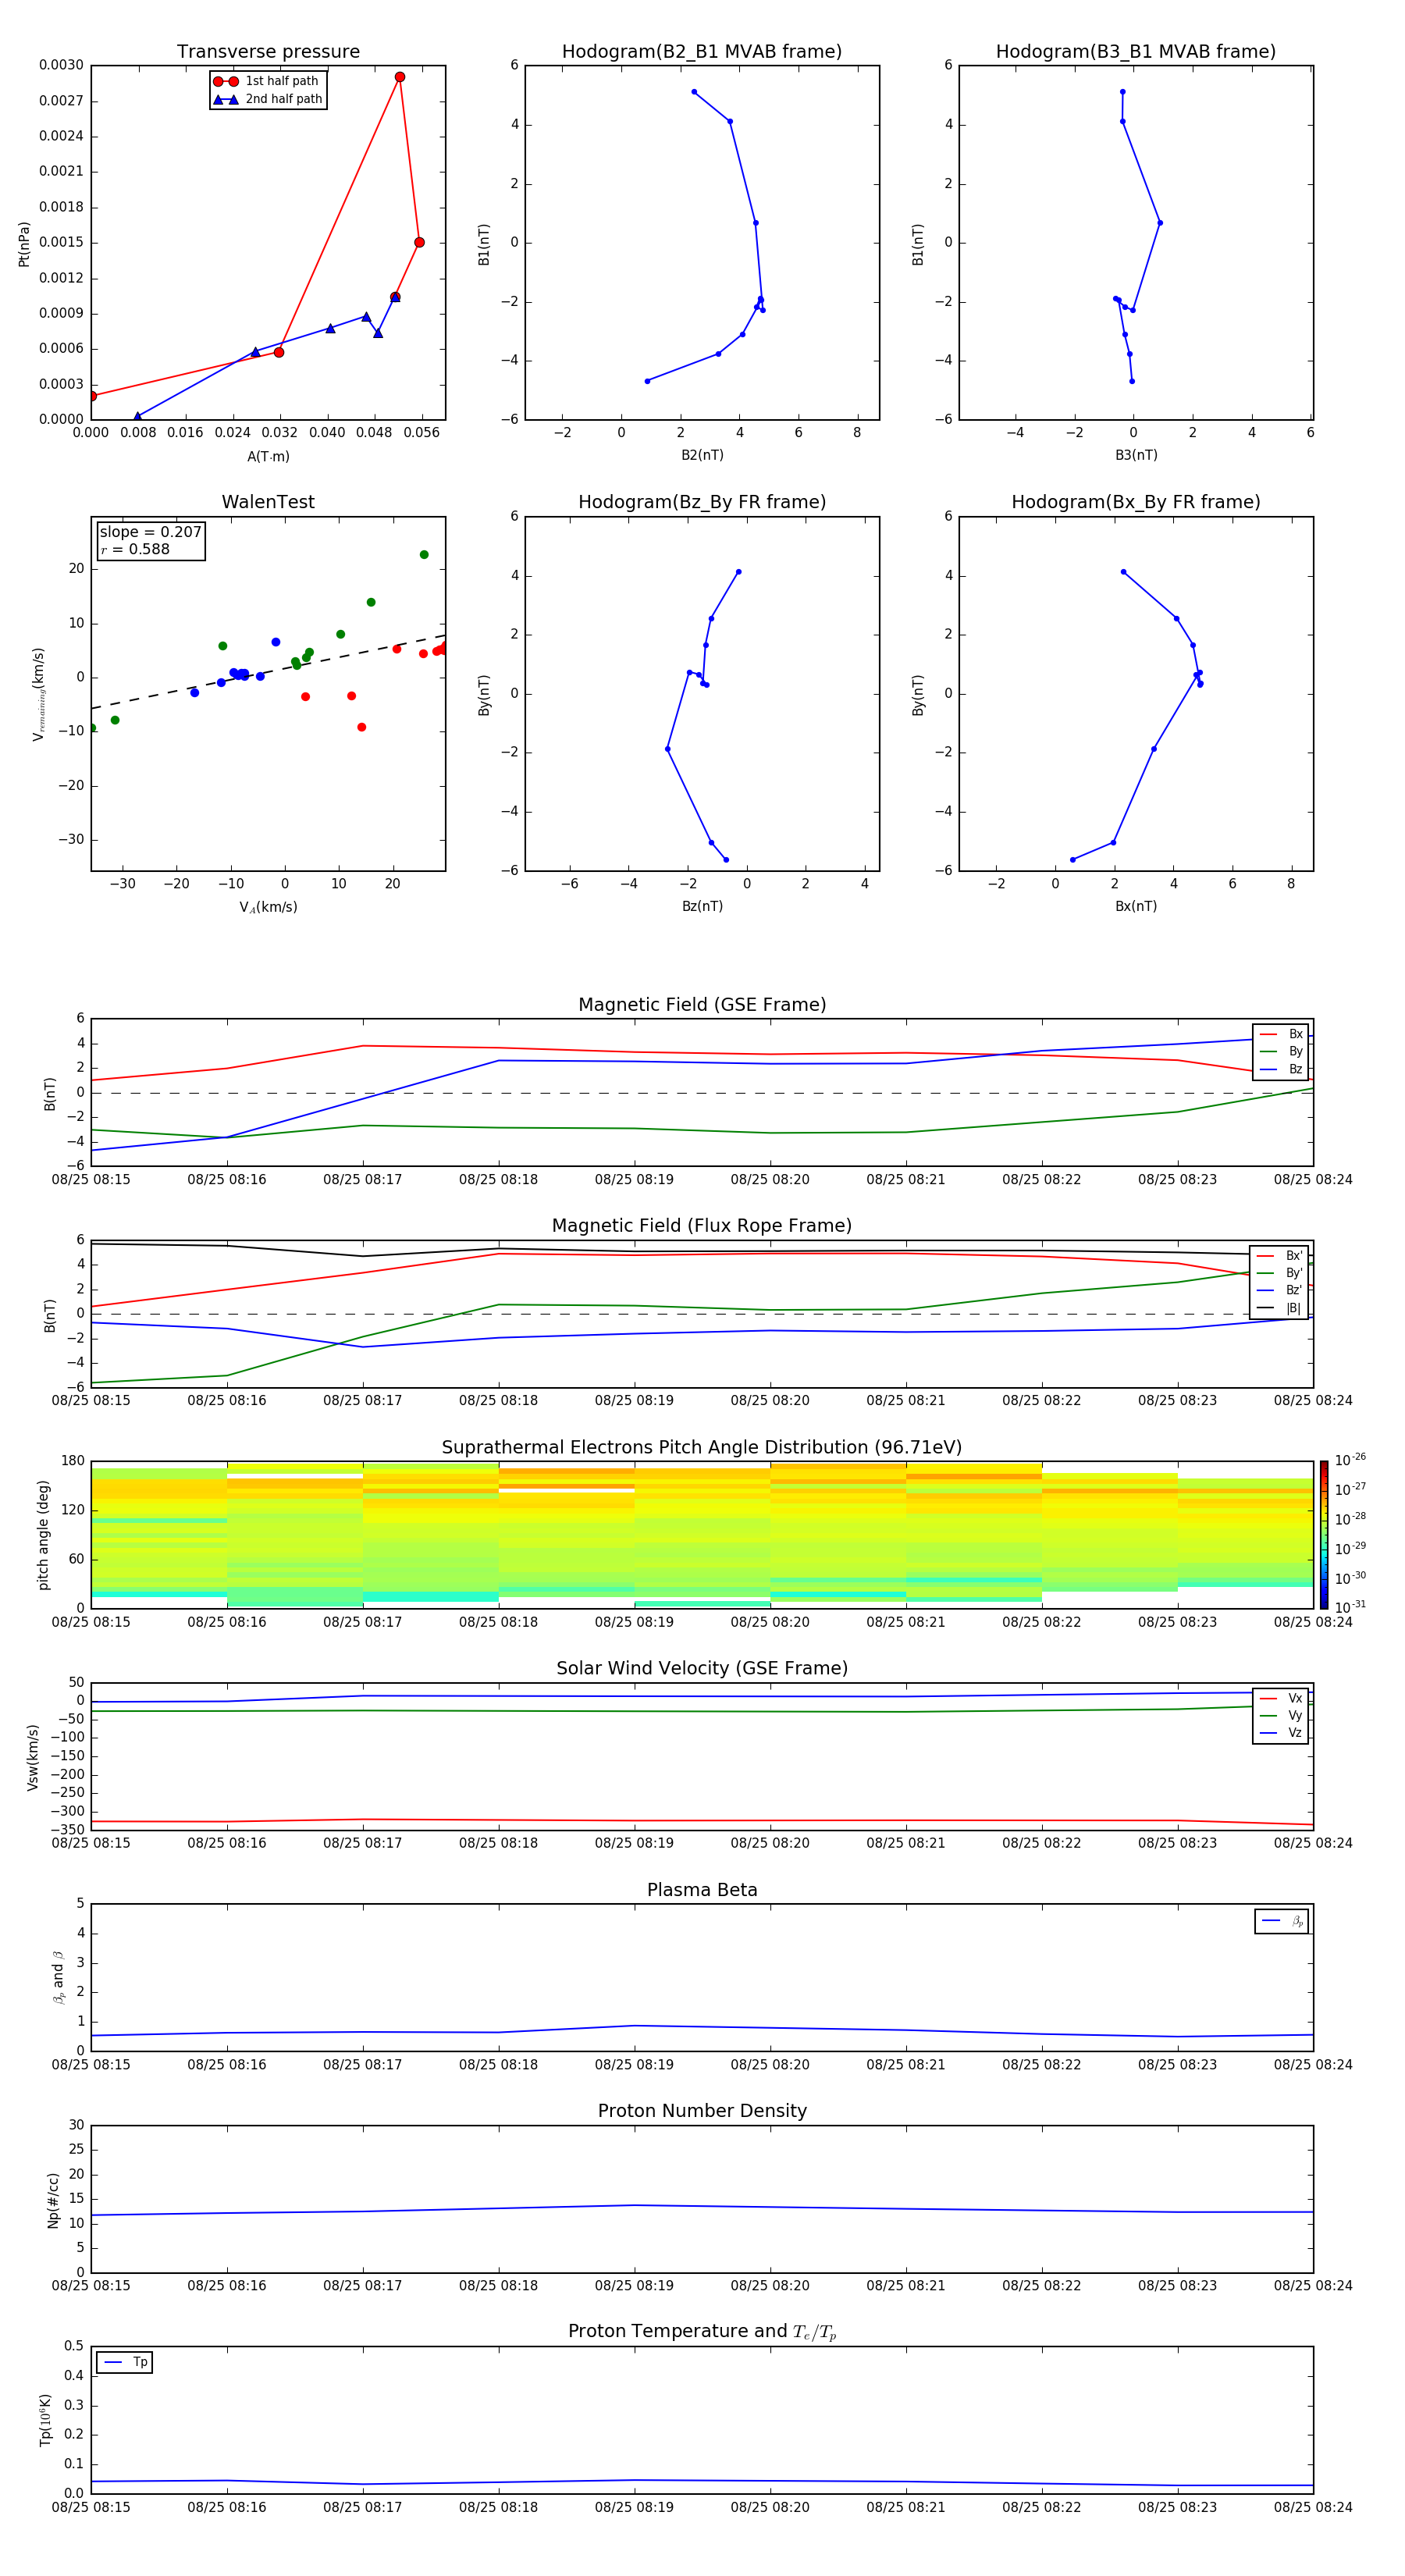Click the Suprathermal Electrons Pitch Angle Distribution title
This screenshot has height=2576, width=1405.
click(702, 1448)
